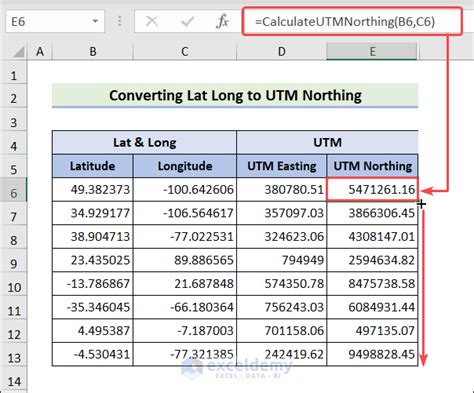Select row 1 header
The width and height of the screenshot is (474, 393).
tap(13, 72)
